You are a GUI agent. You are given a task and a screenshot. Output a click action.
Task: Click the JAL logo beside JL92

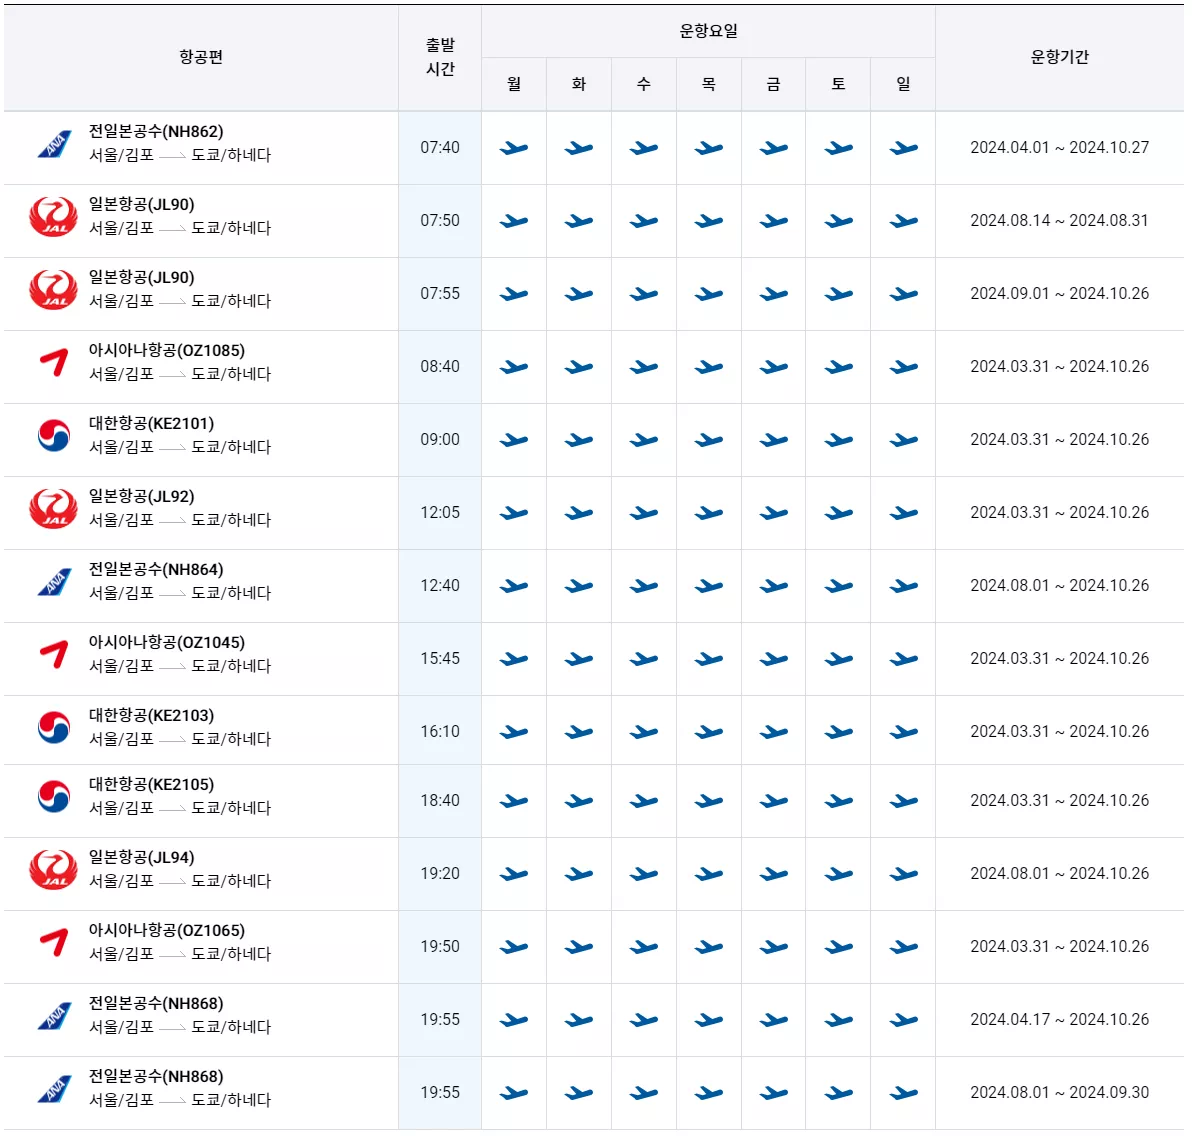[53, 509]
